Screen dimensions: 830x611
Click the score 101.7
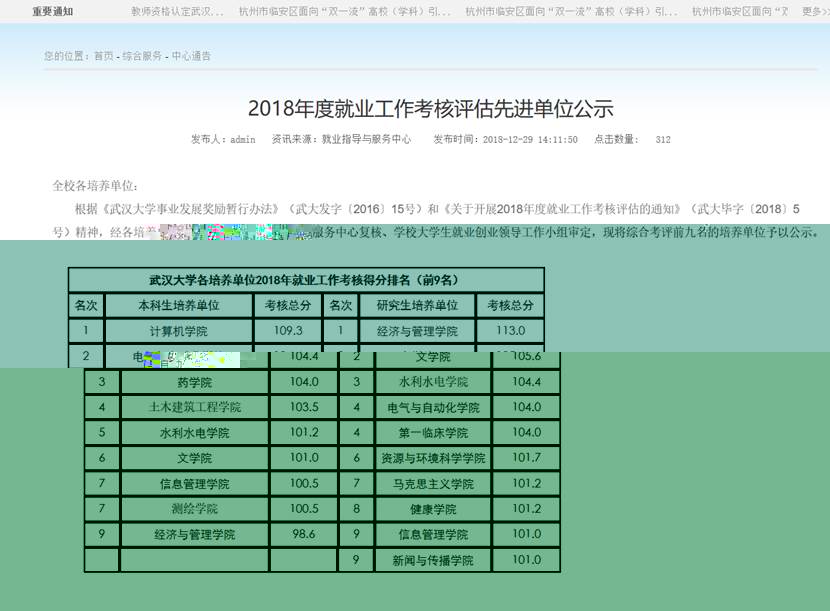coord(527,457)
